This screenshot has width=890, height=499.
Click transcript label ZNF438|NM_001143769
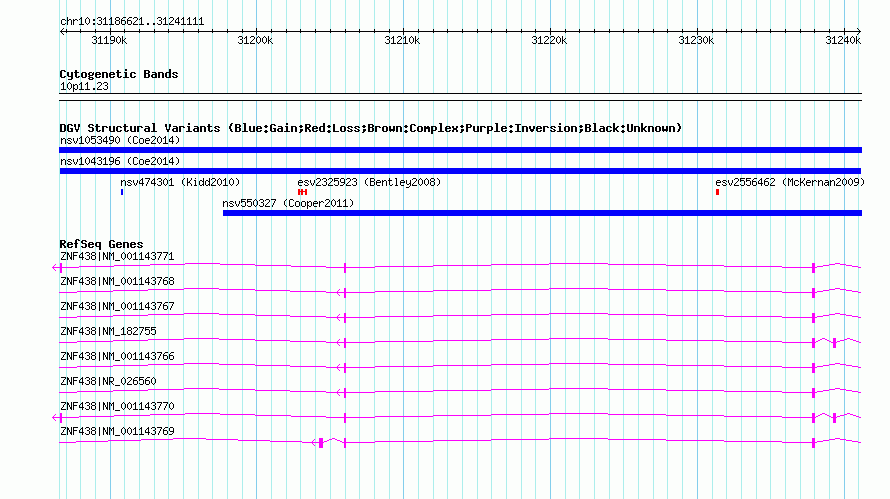point(117,431)
